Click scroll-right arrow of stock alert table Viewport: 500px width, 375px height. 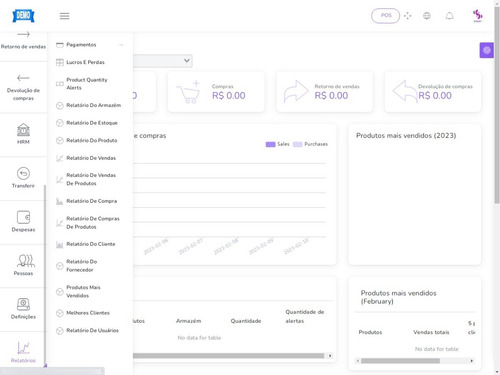(x=330, y=356)
